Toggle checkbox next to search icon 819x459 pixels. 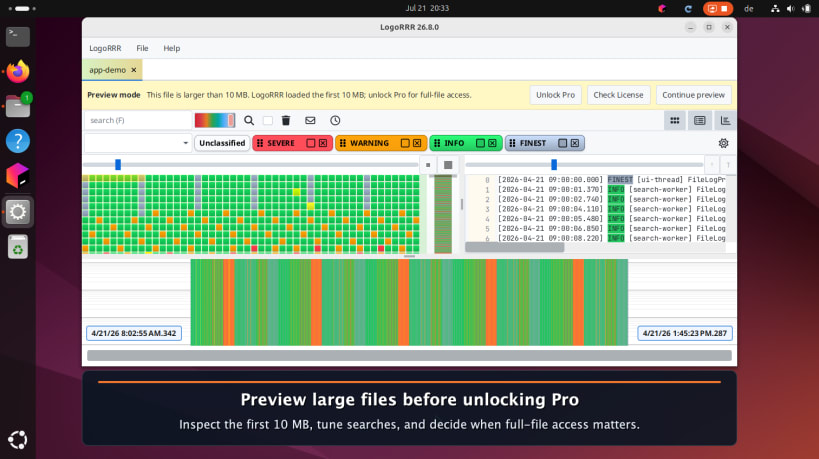(268, 121)
